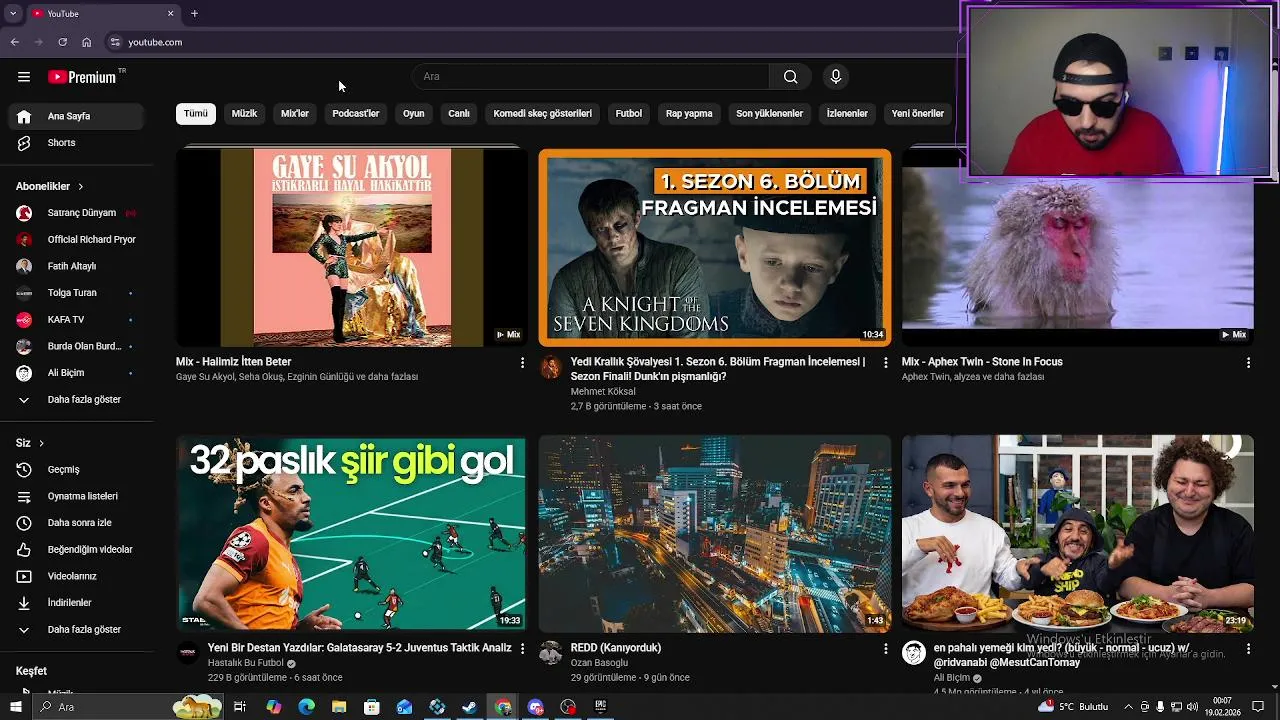Open Beğendiğim videolar liked videos

(76, 549)
